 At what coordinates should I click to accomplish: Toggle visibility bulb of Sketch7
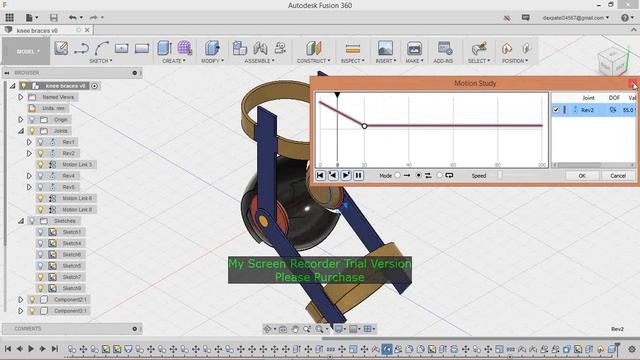pos(40,277)
